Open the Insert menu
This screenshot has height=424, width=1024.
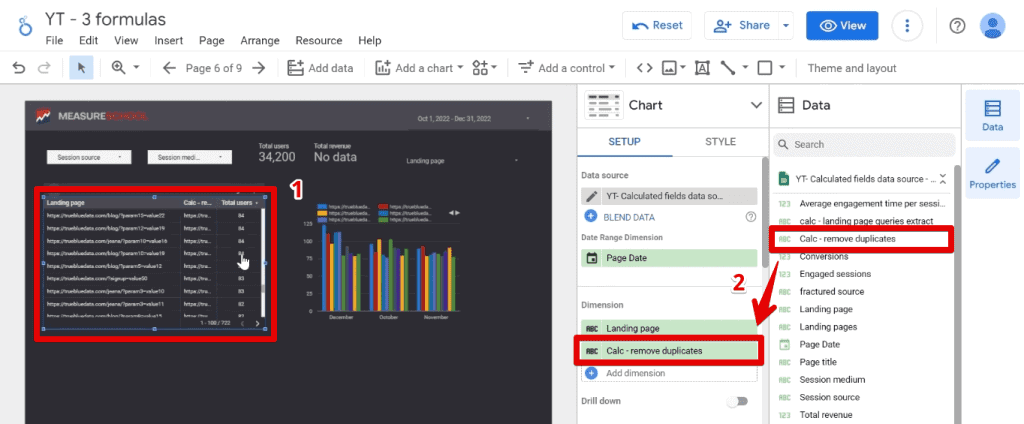(168, 41)
